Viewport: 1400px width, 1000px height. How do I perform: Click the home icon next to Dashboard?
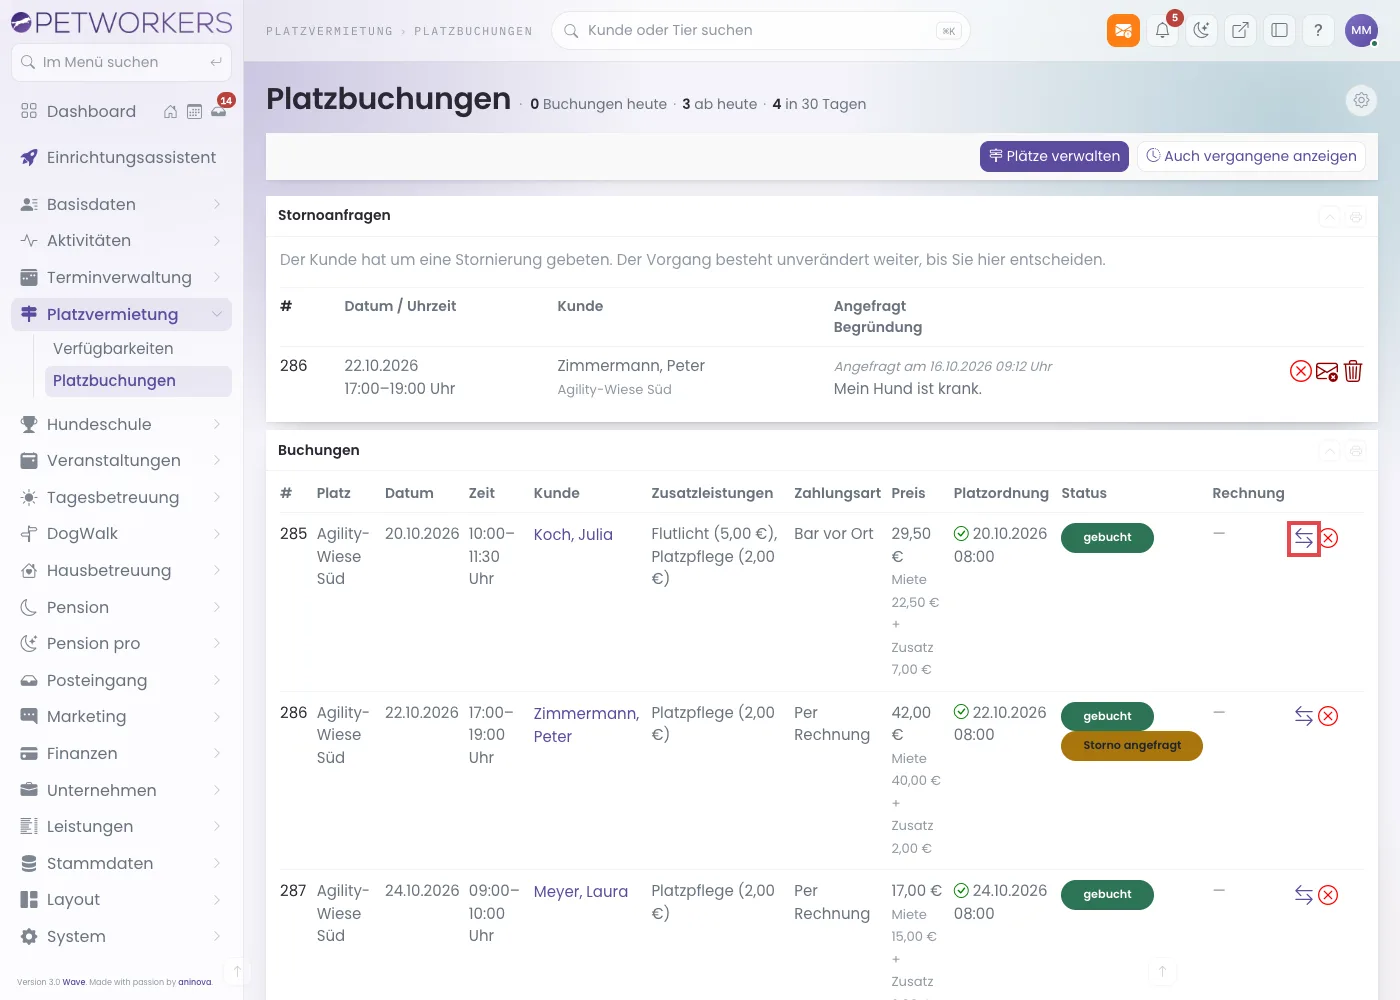coord(171,112)
